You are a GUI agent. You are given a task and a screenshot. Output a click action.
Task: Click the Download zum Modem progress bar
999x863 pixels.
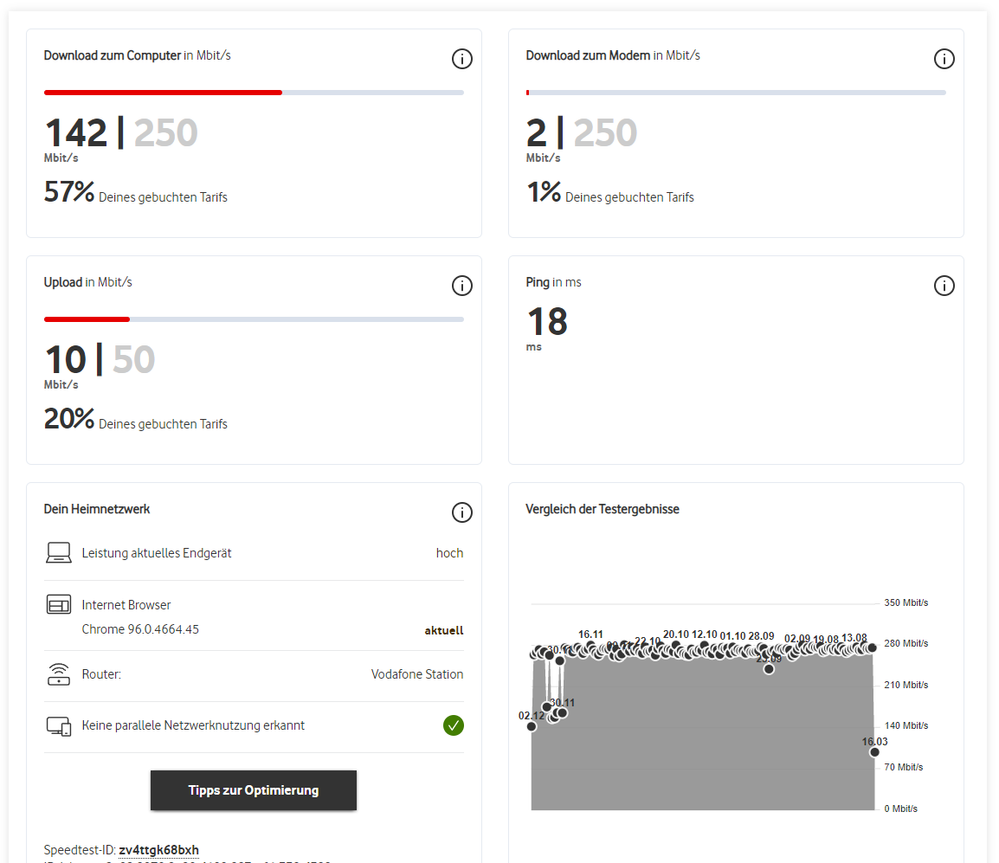736,92
